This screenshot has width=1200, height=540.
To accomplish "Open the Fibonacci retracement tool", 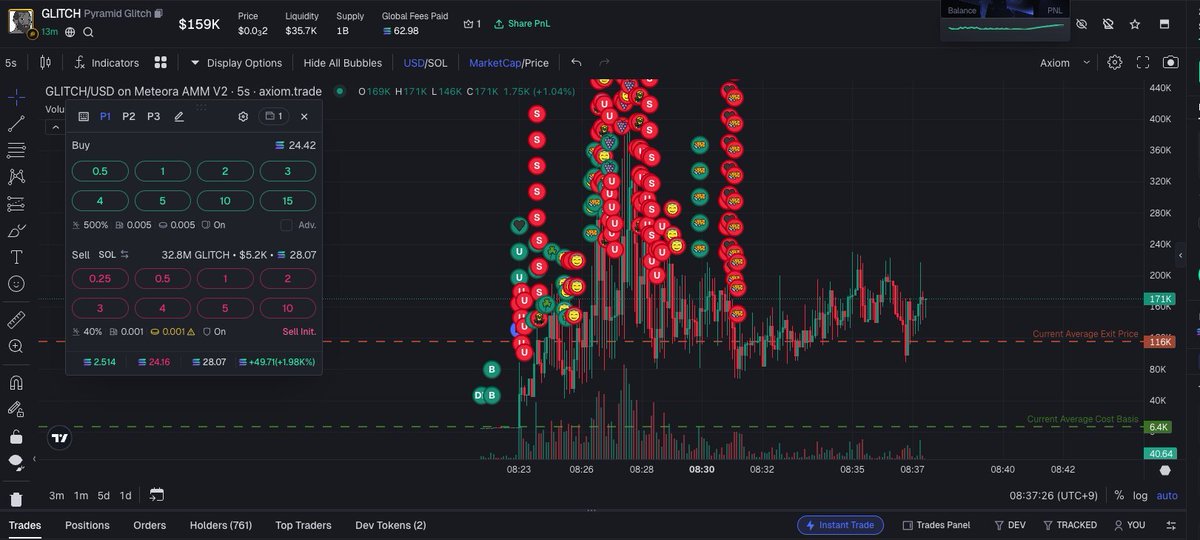I will coord(16,151).
